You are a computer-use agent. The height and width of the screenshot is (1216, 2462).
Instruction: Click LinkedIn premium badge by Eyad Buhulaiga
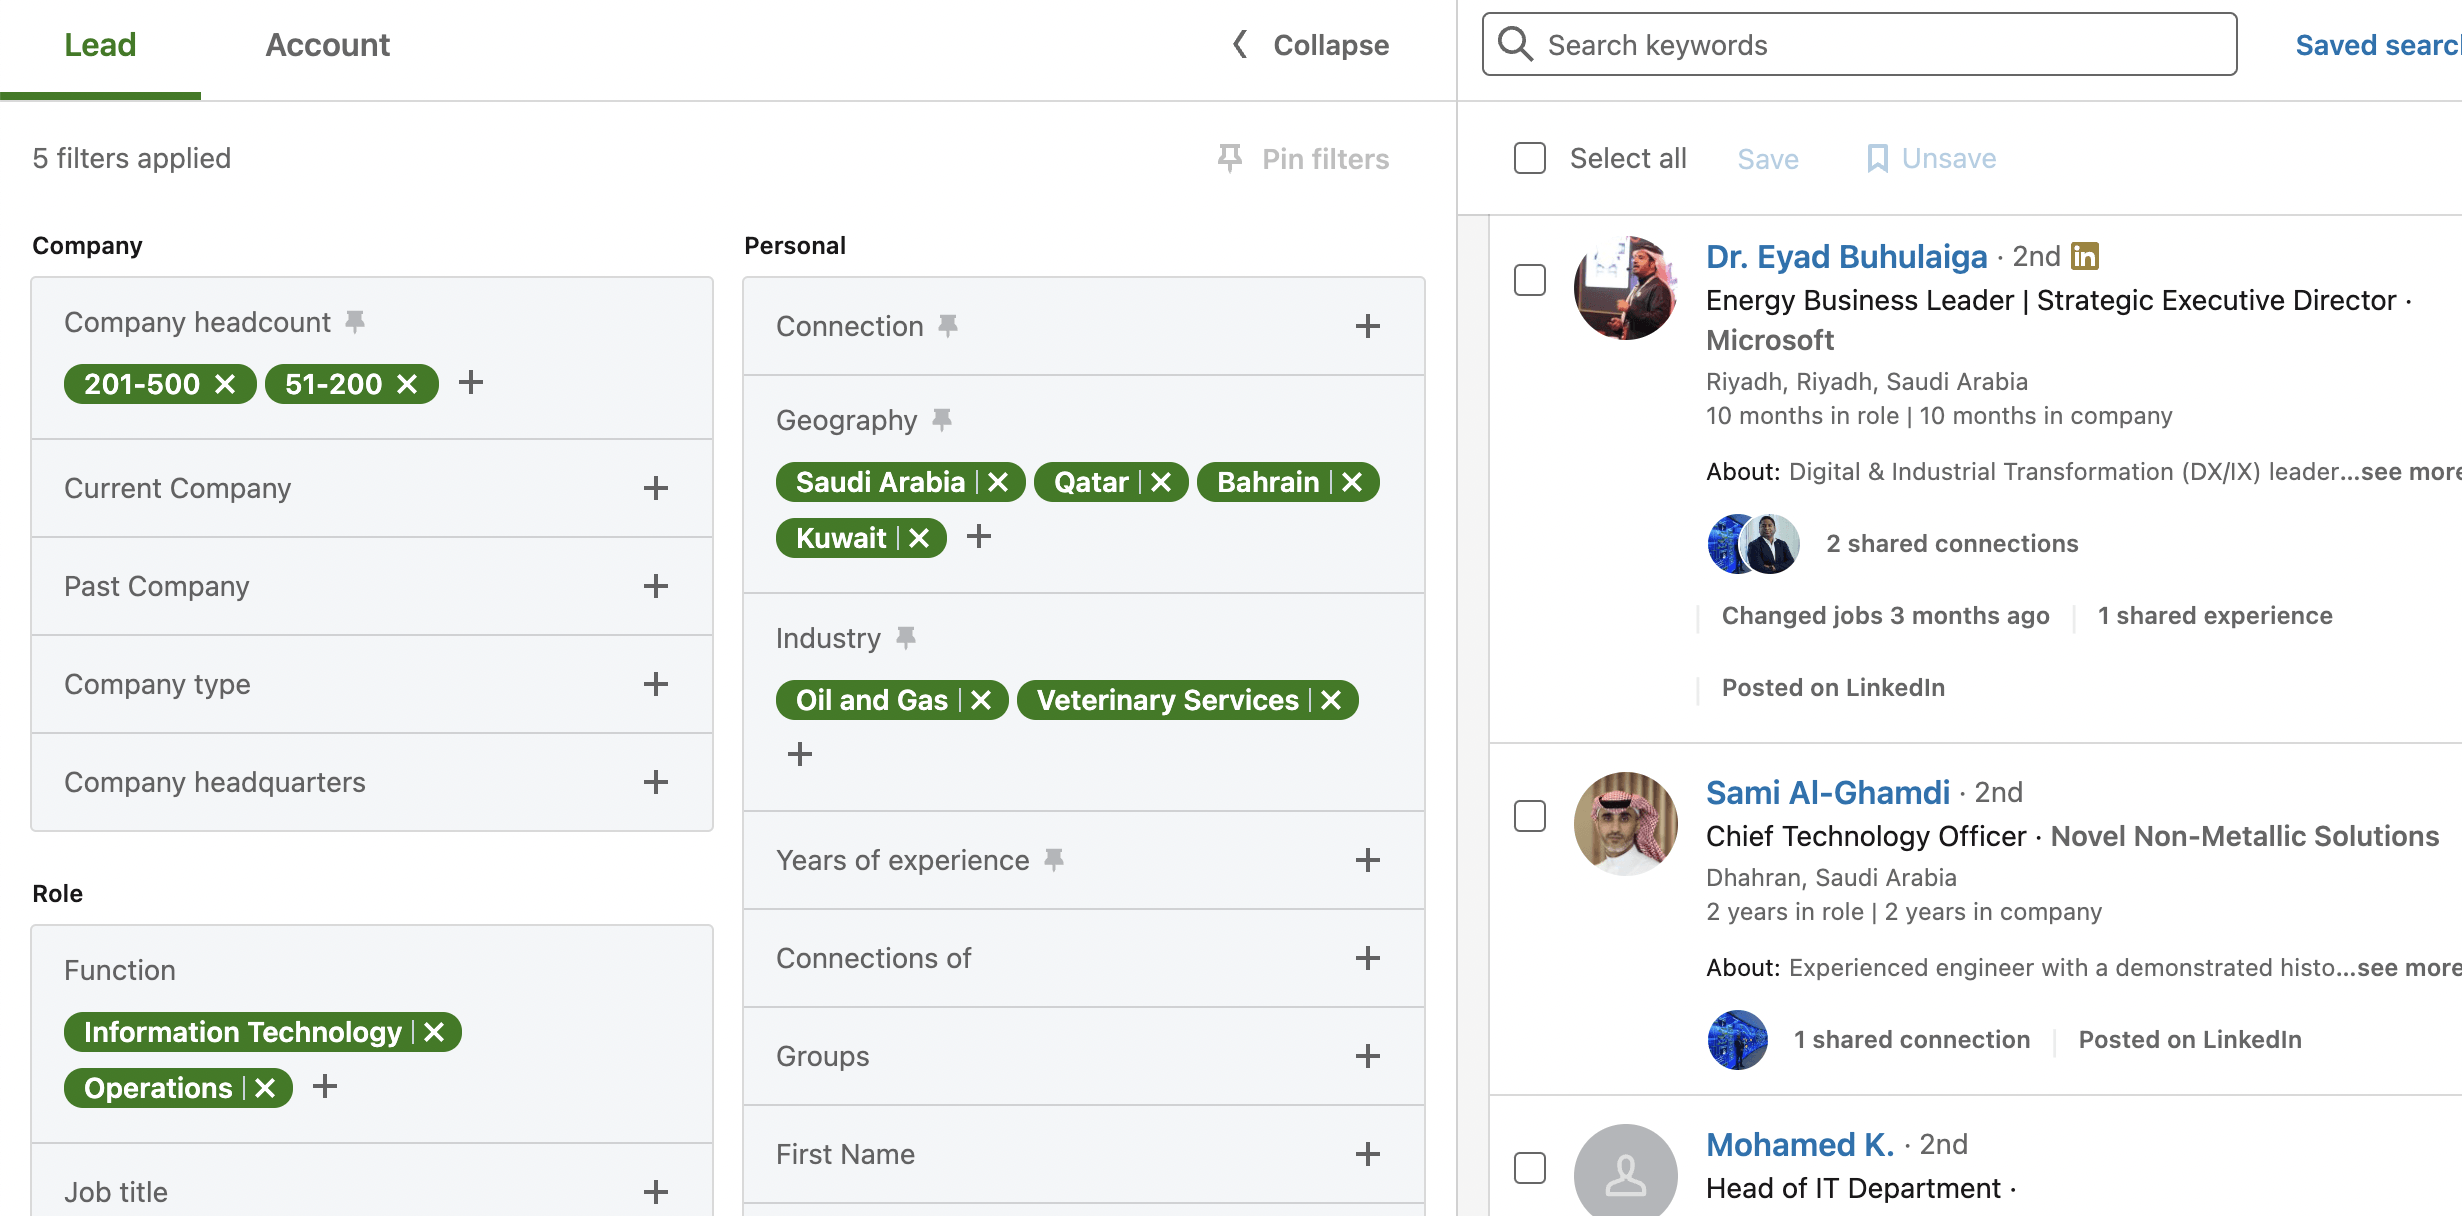2085,257
